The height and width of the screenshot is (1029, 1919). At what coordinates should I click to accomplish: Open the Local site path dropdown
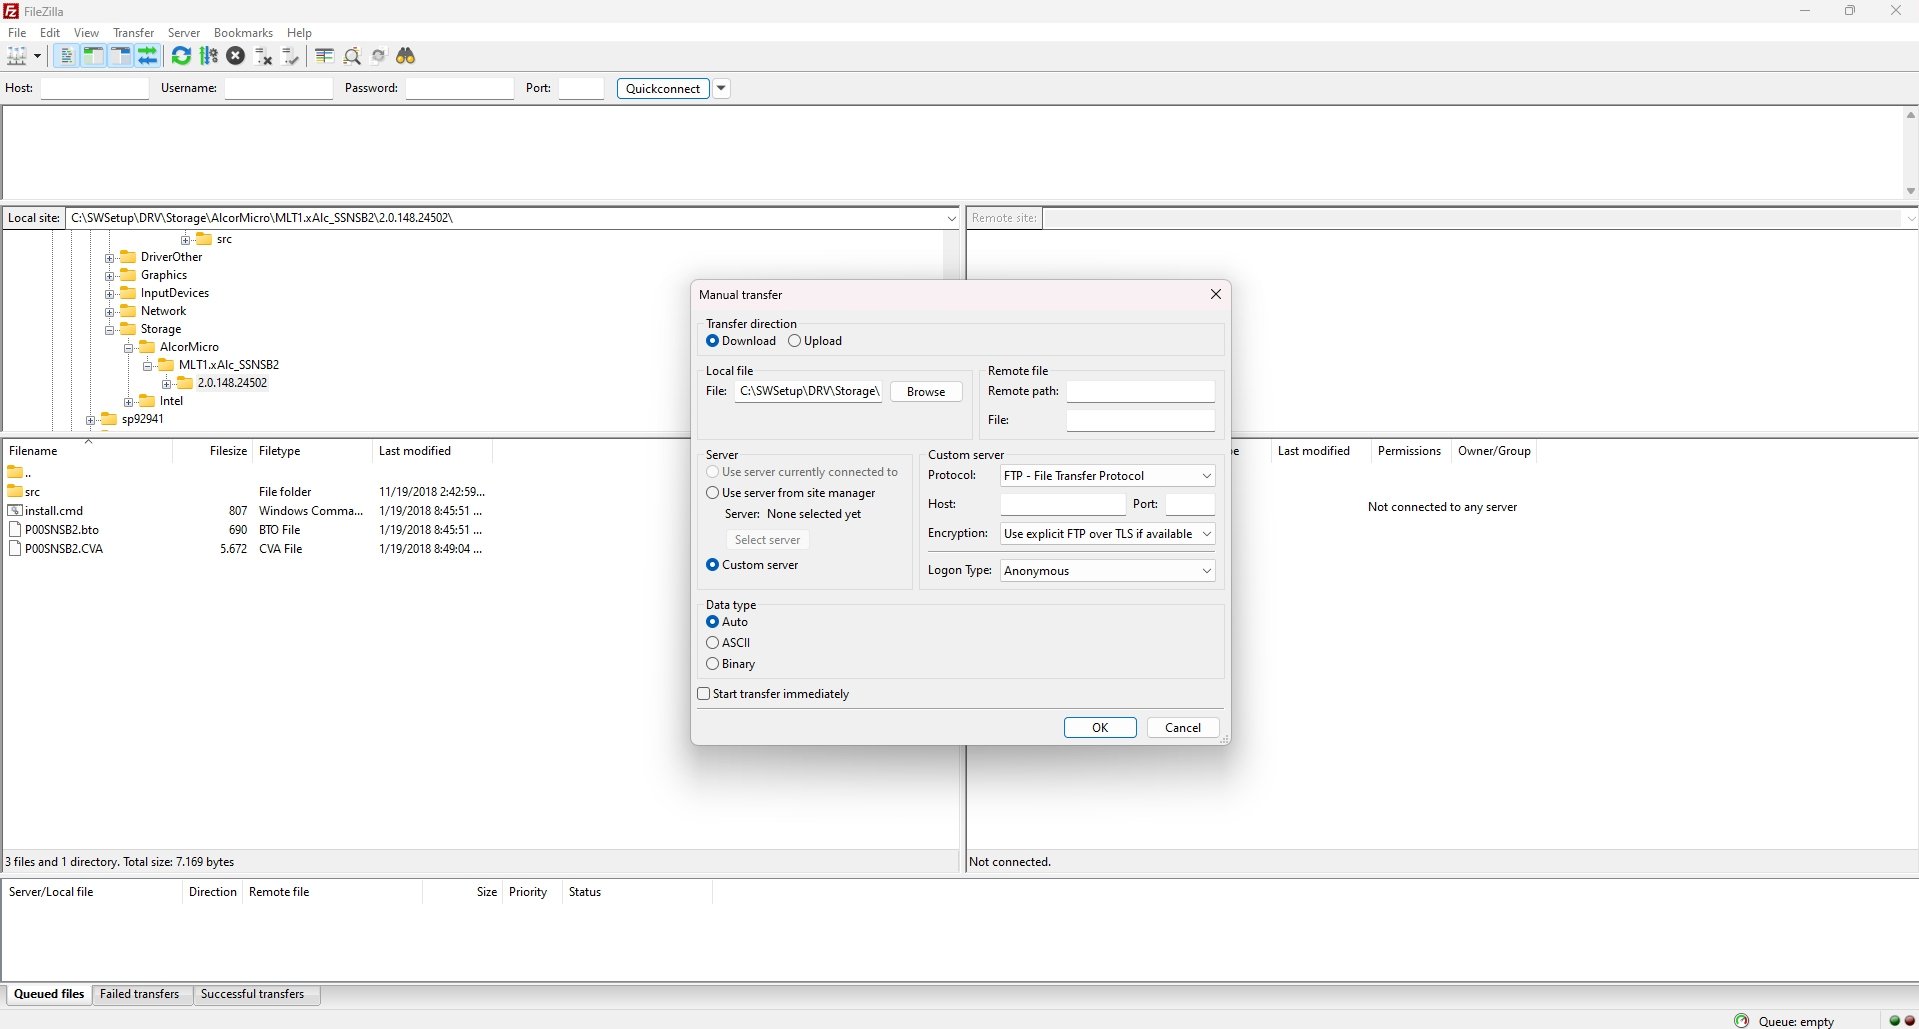951,218
